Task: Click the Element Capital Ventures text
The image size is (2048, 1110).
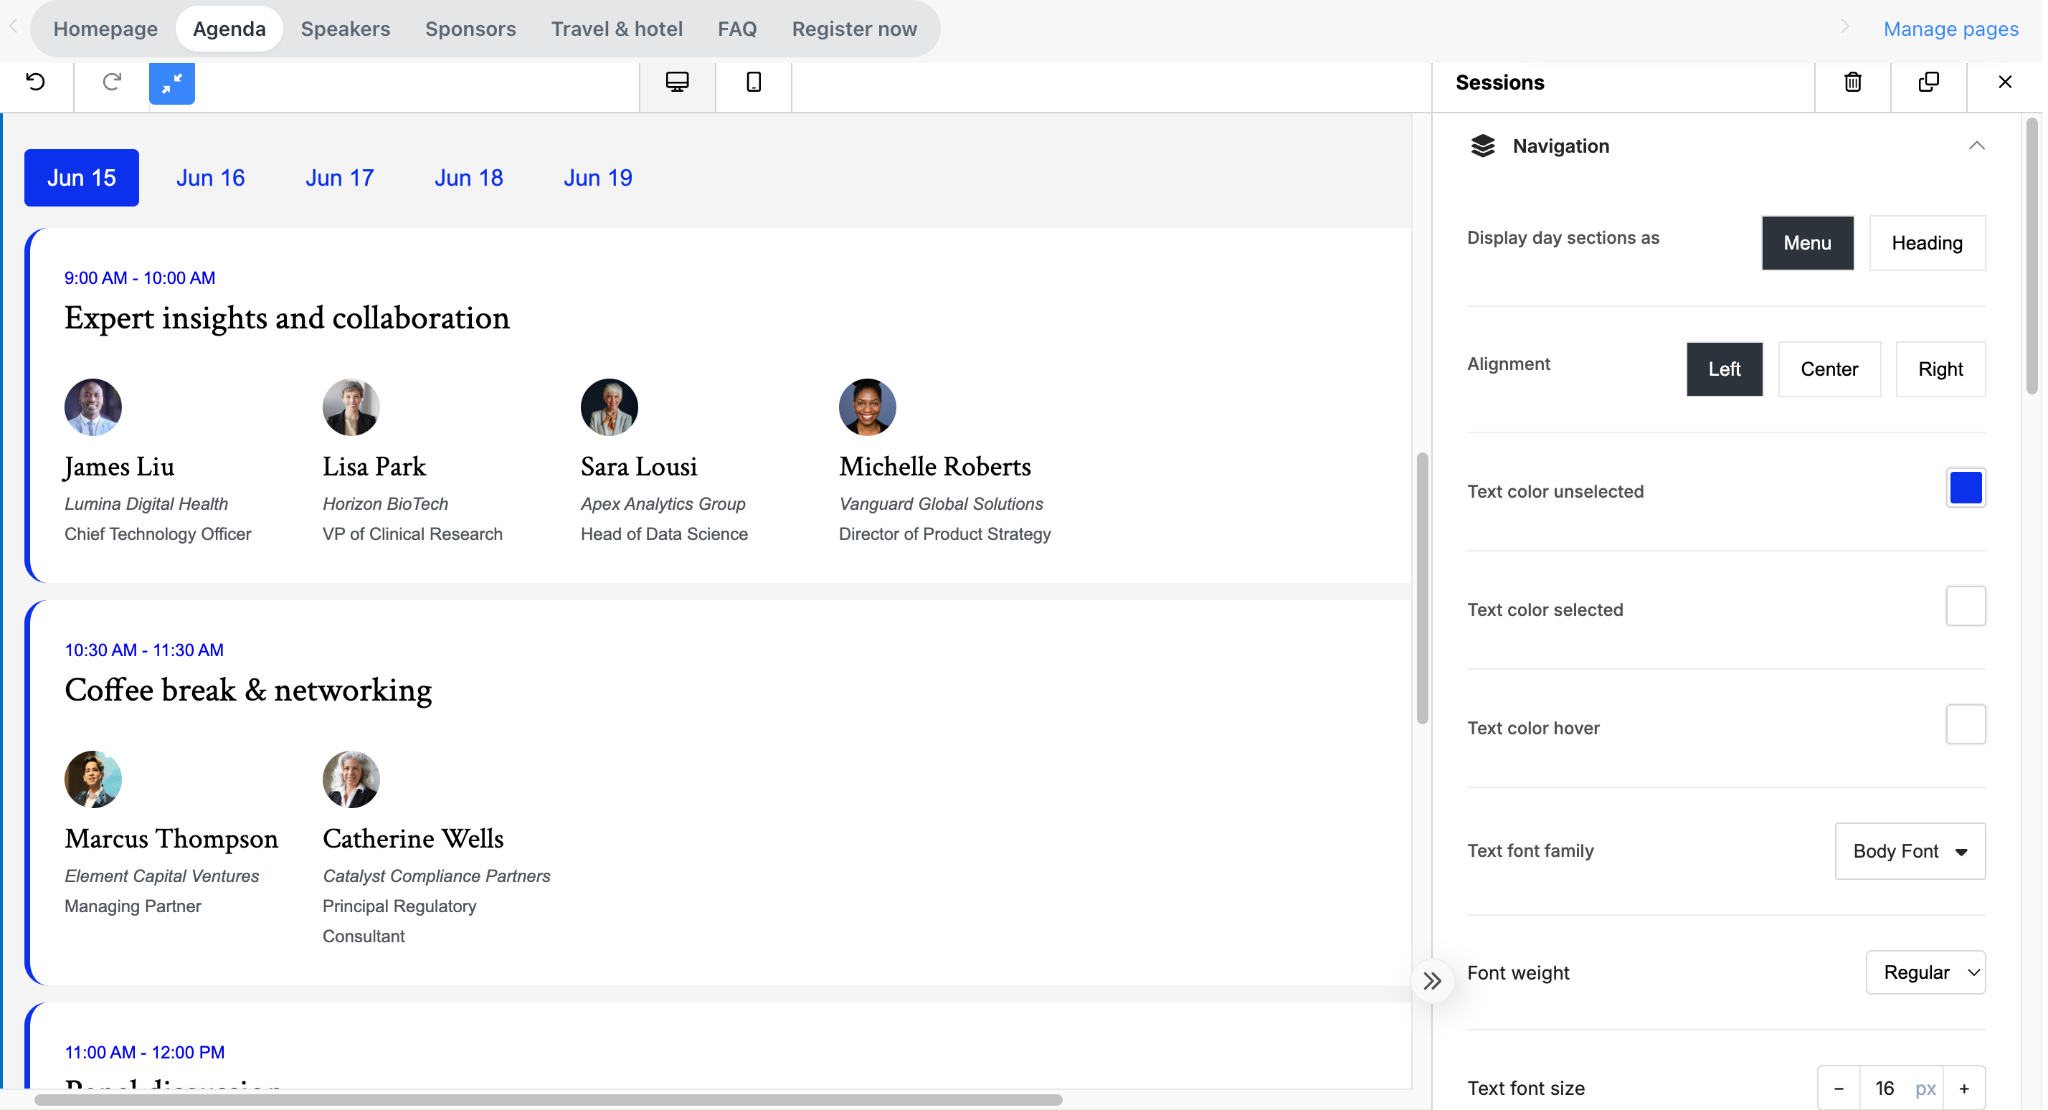Action: click(x=162, y=876)
